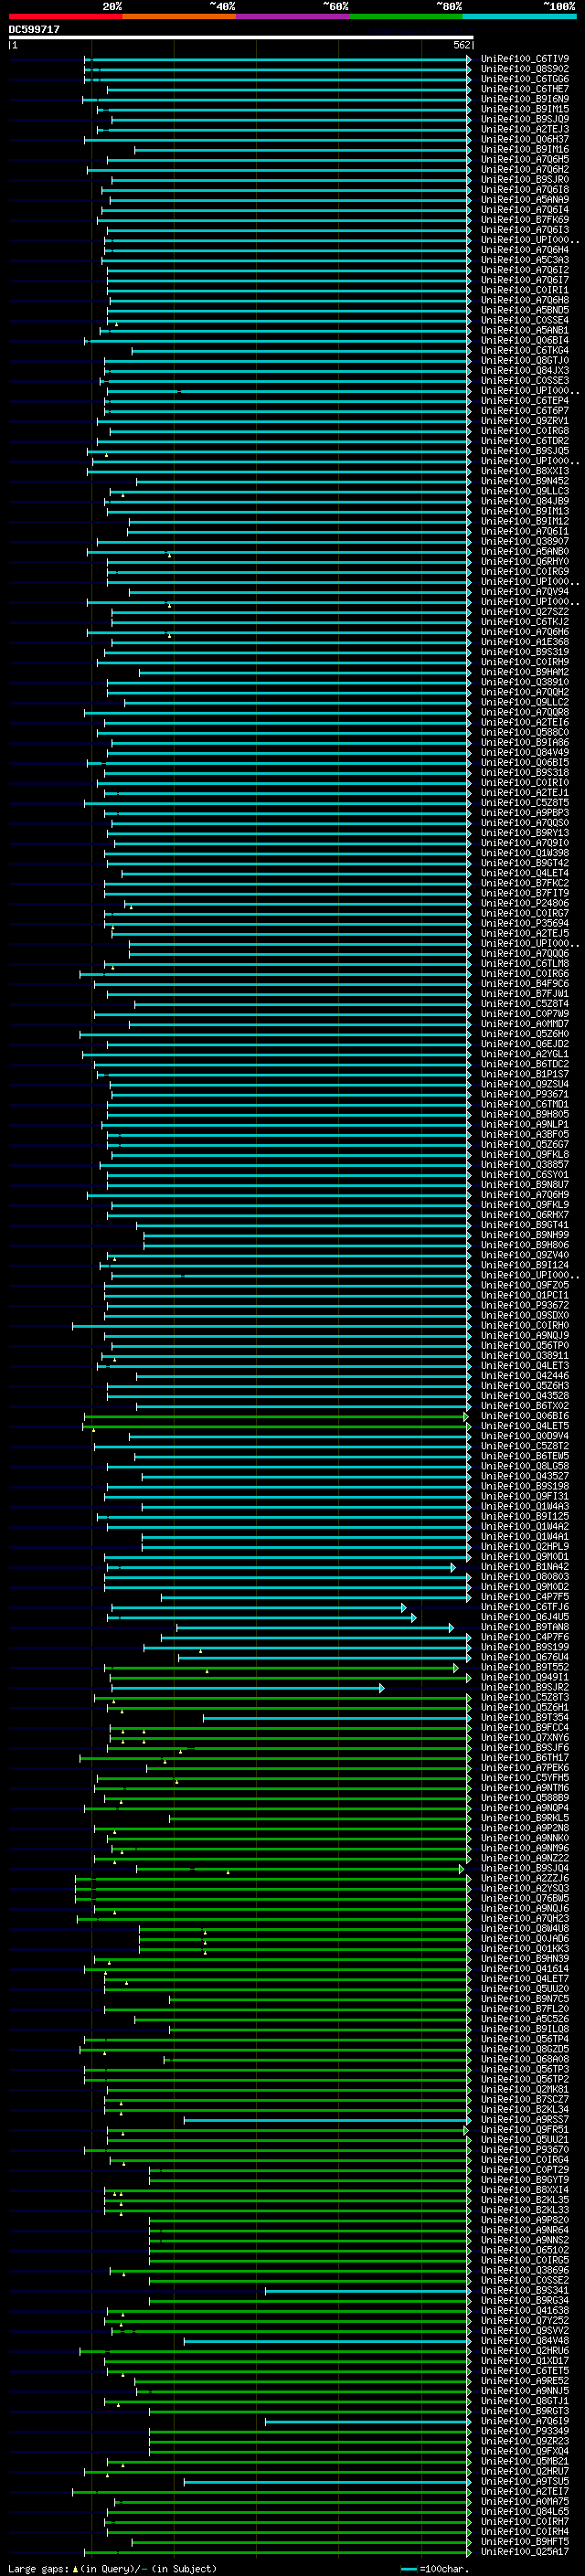Click hit UniRef100_B9IM15
Screen dimensions: 585x2576
coord(524,109)
